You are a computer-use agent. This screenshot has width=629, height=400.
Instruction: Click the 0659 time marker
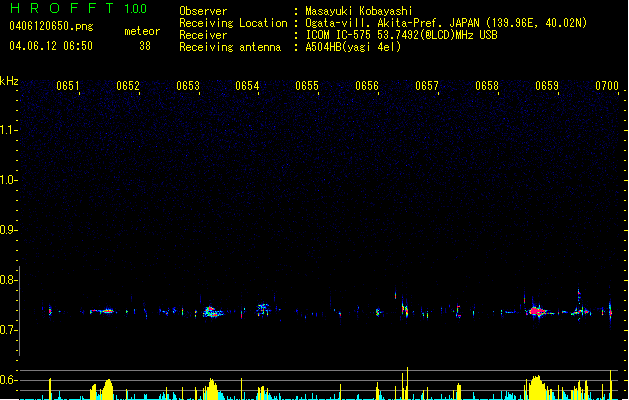click(547, 86)
